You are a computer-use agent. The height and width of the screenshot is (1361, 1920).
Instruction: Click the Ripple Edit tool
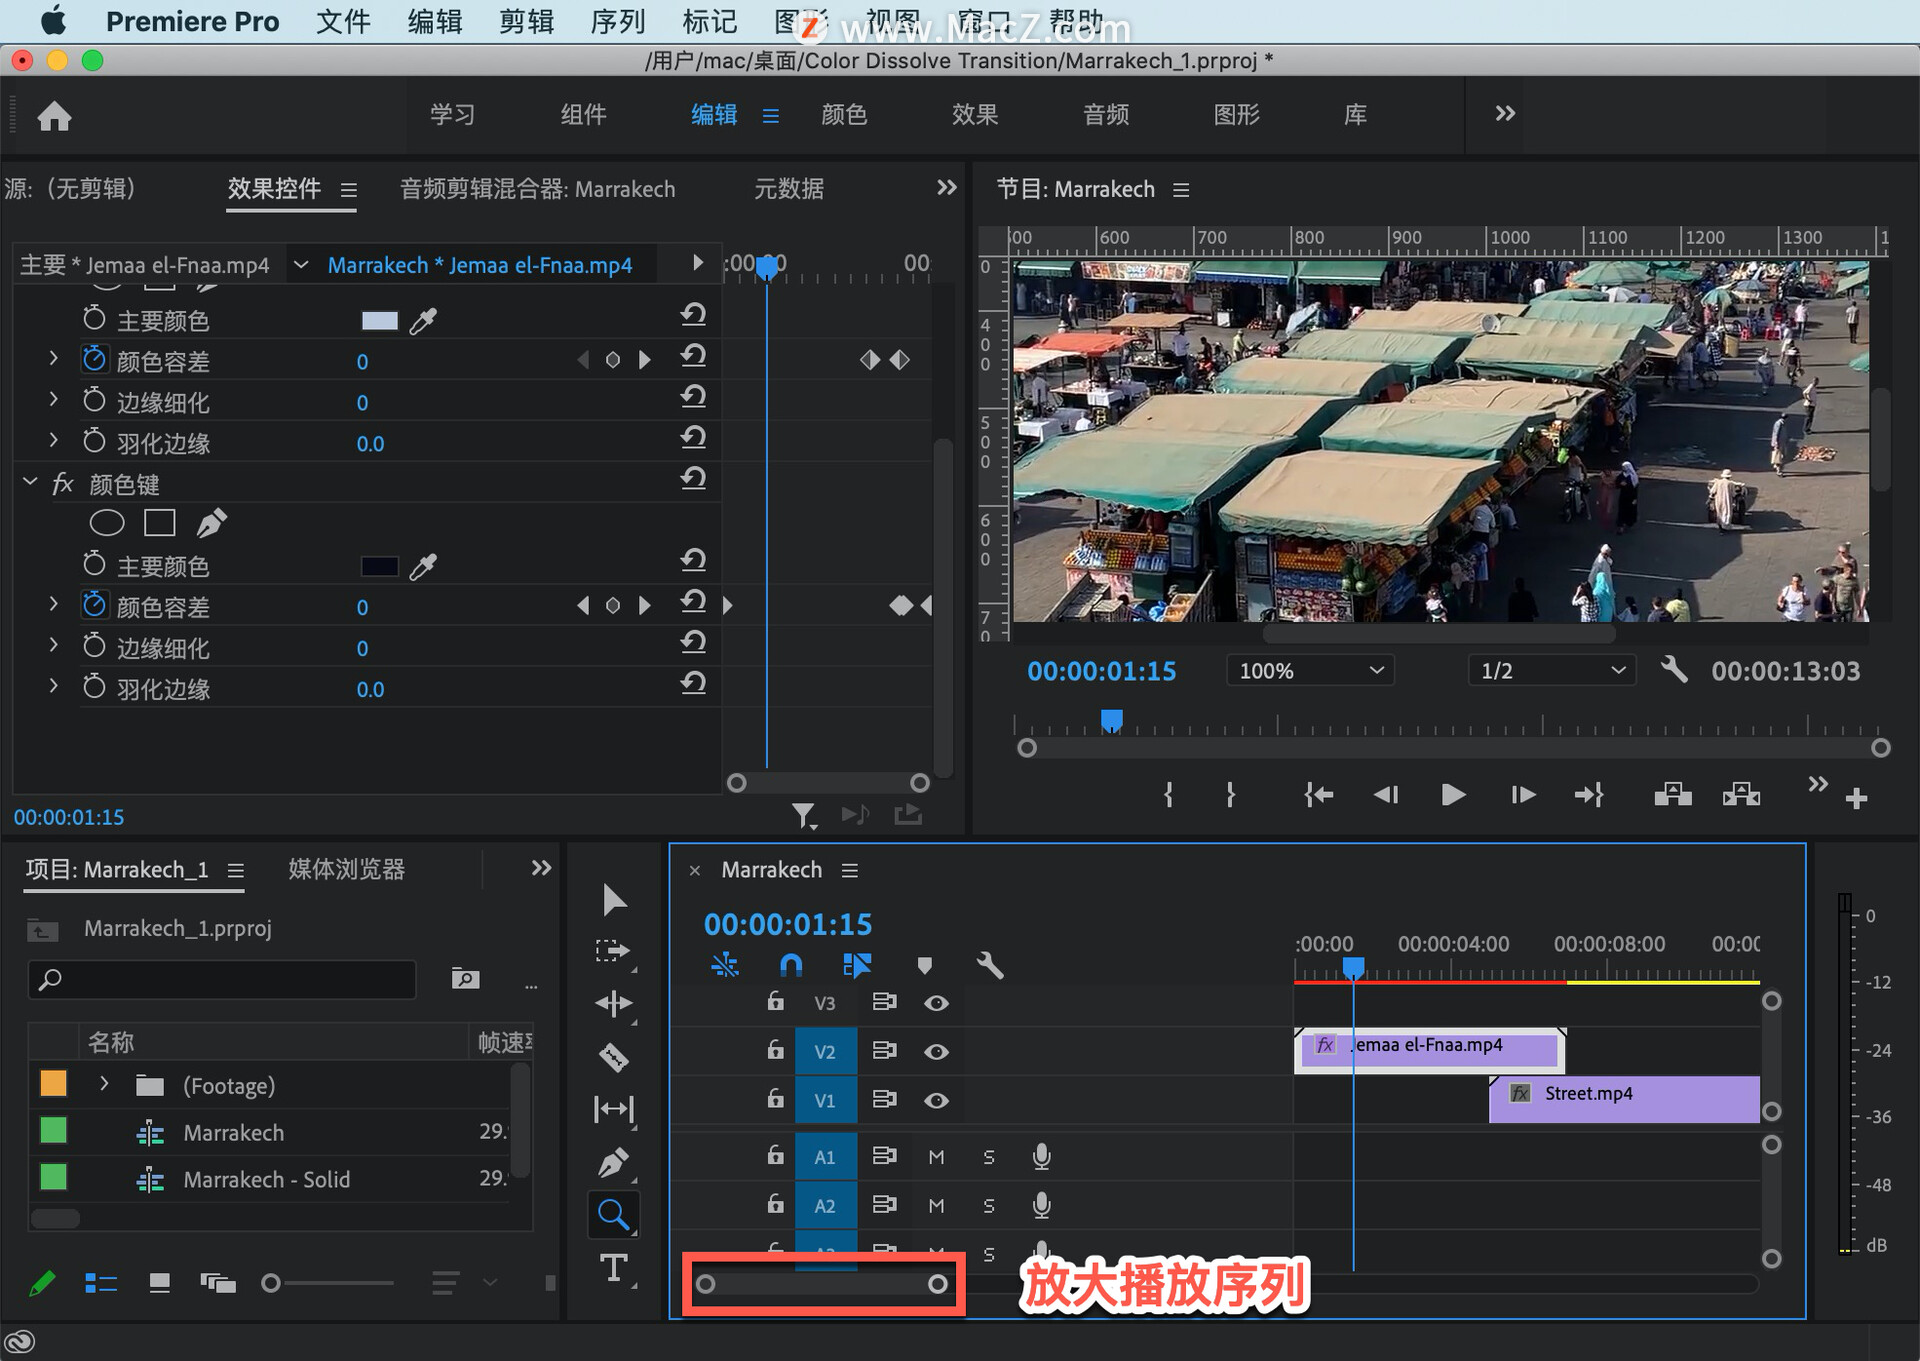pyautogui.click(x=613, y=1003)
